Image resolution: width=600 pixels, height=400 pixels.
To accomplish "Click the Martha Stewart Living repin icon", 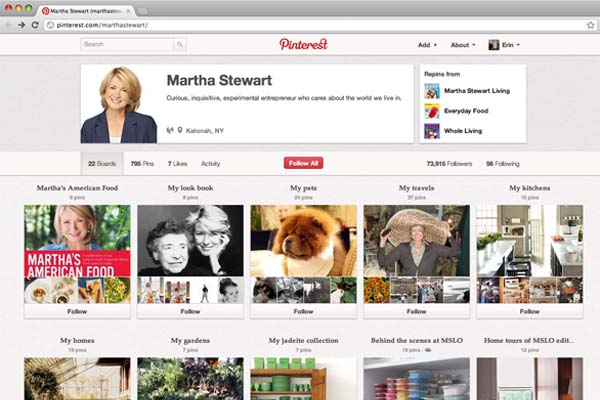I will click(431, 91).
